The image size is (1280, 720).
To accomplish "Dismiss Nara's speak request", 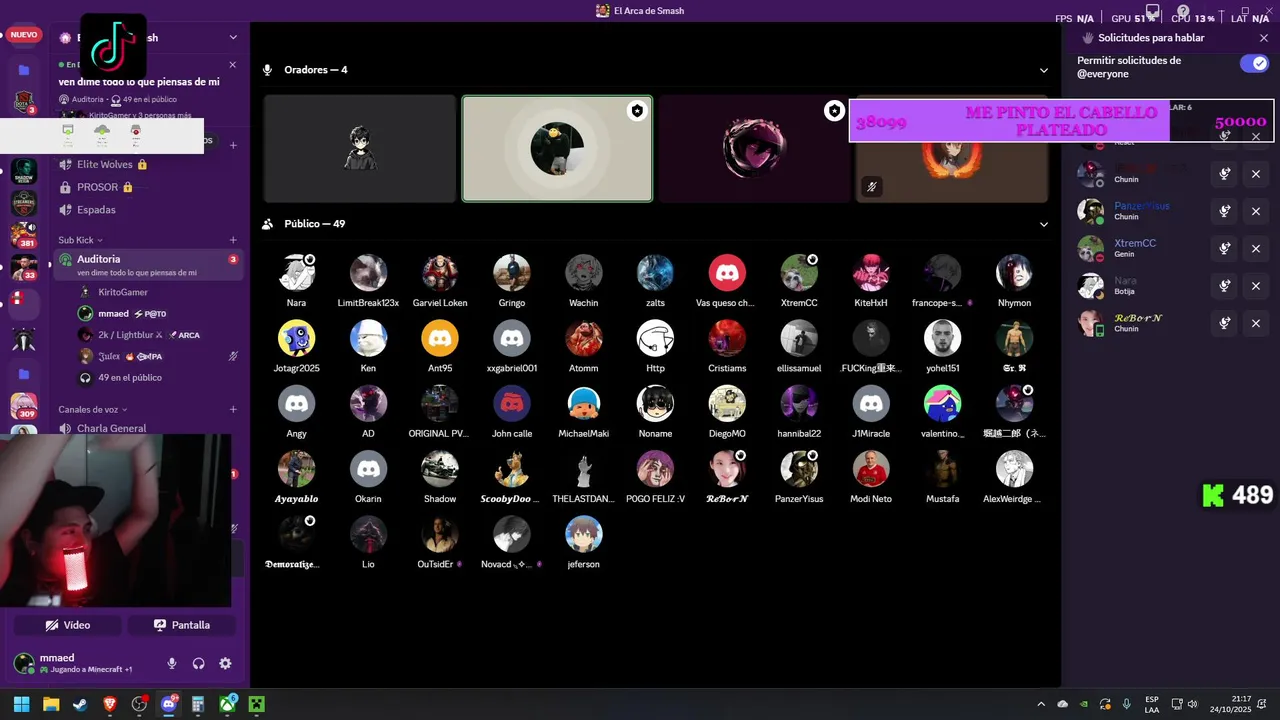I will coord(1256,286).
